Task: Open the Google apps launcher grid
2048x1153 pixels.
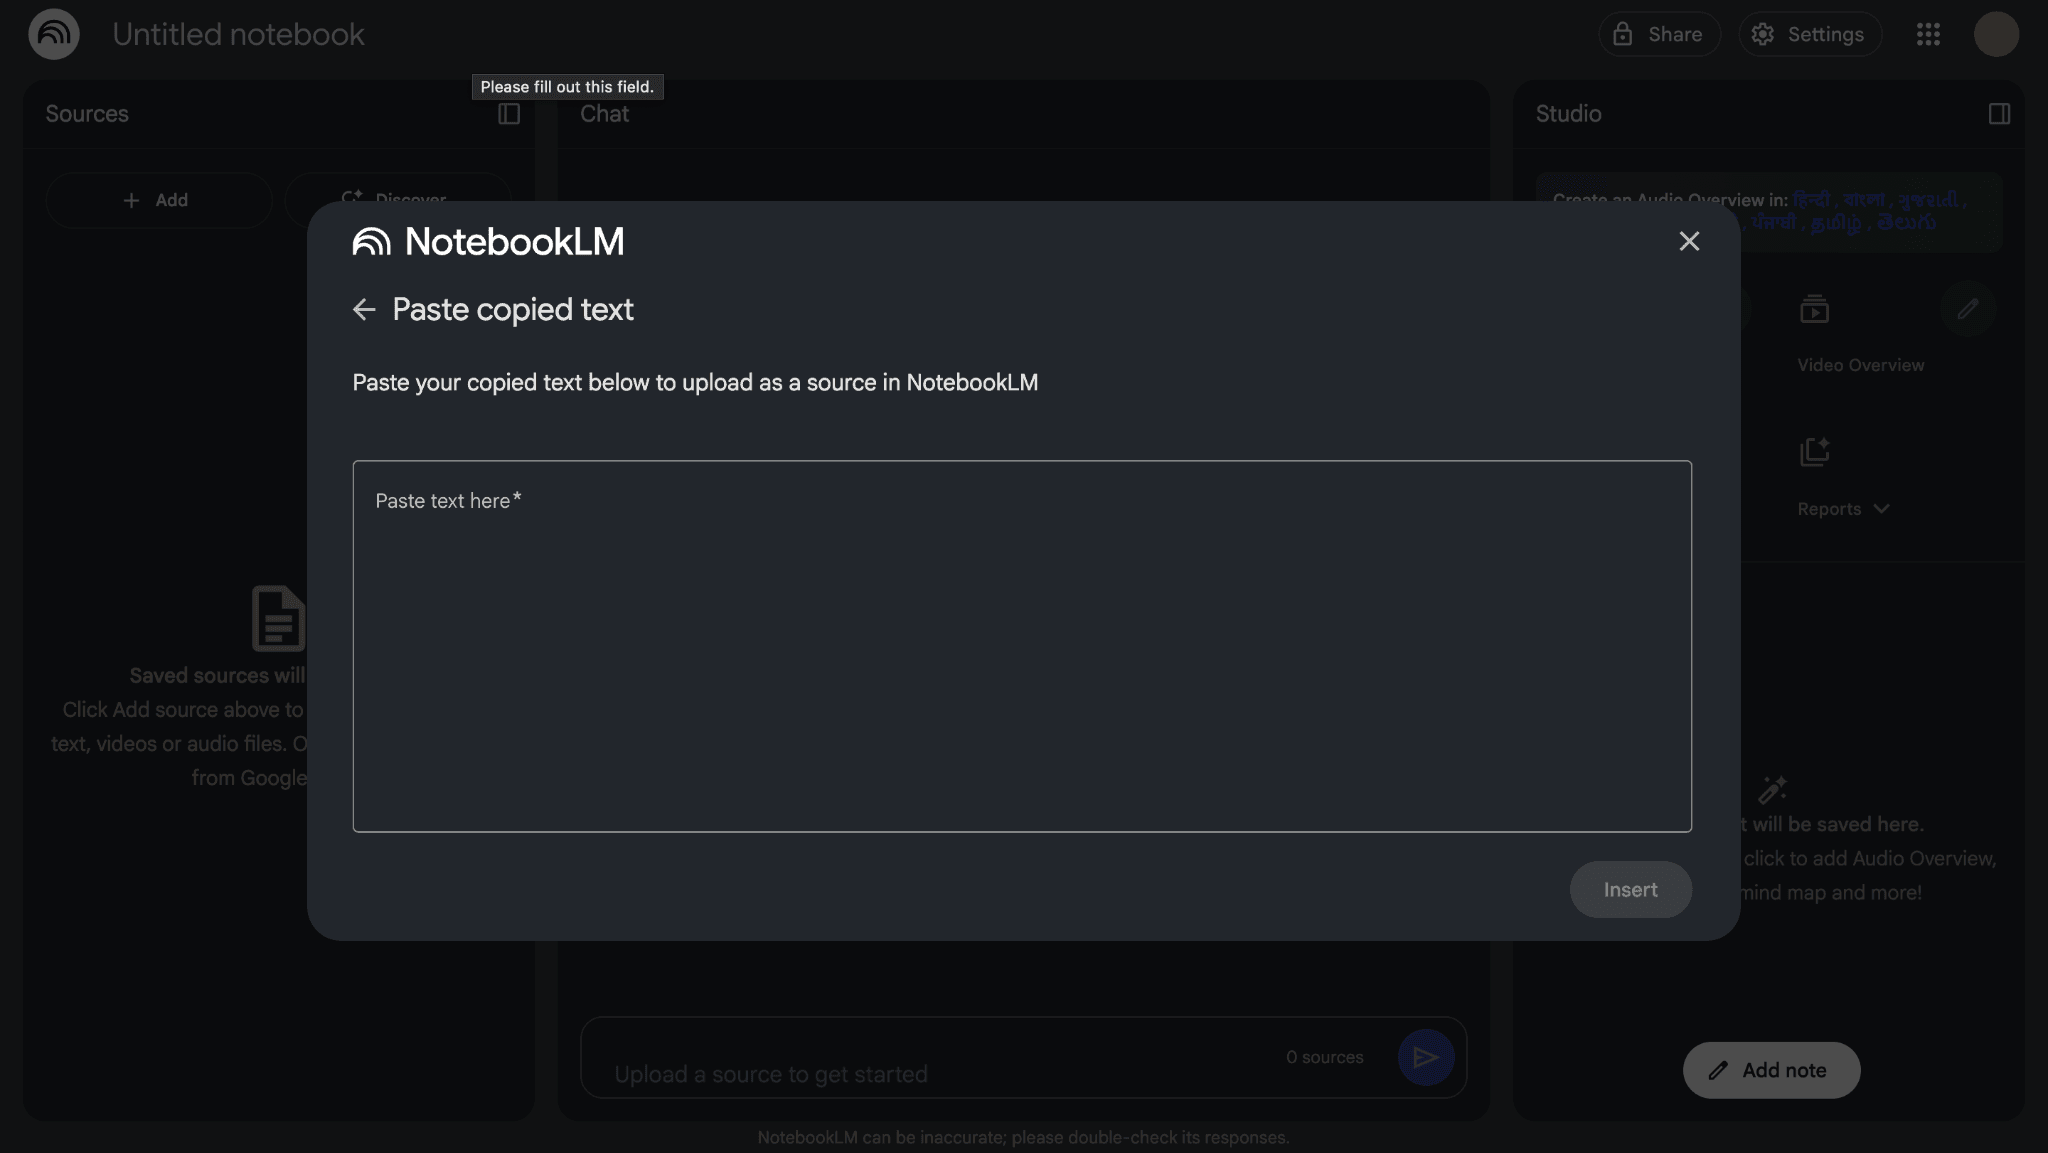Action: point(1927,33)
